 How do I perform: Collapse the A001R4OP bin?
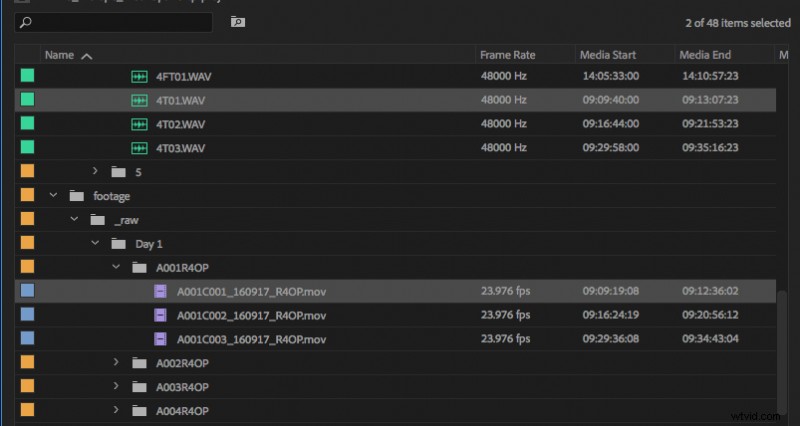point(116,266)
